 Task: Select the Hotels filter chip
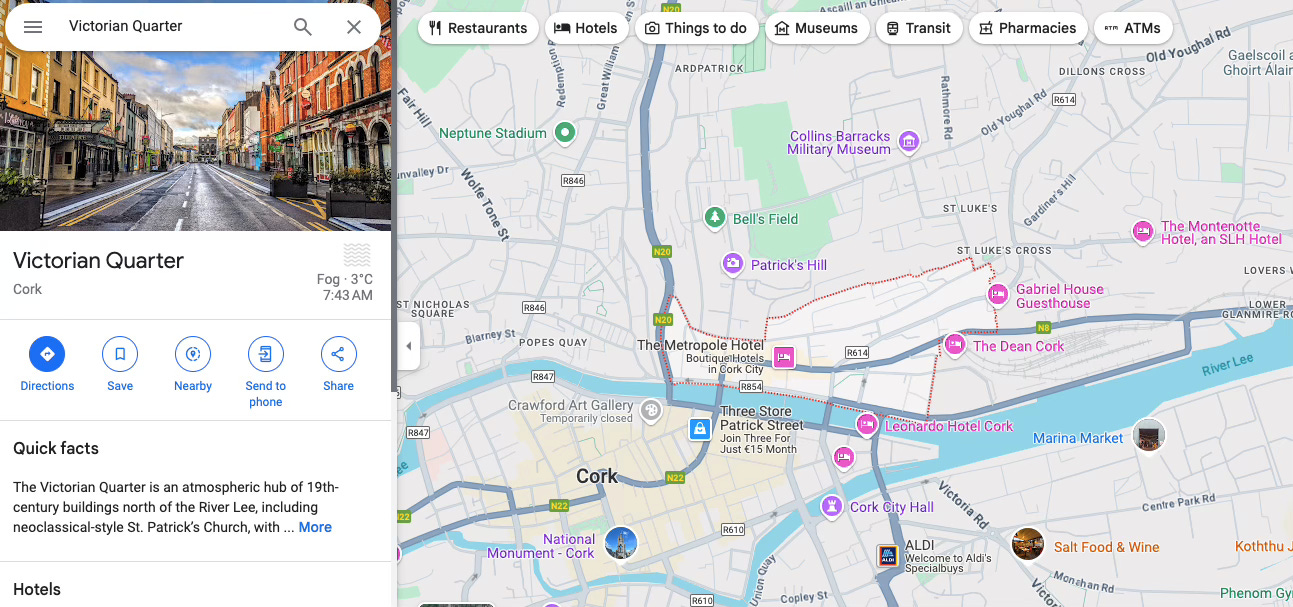click(x=587, y=28)
